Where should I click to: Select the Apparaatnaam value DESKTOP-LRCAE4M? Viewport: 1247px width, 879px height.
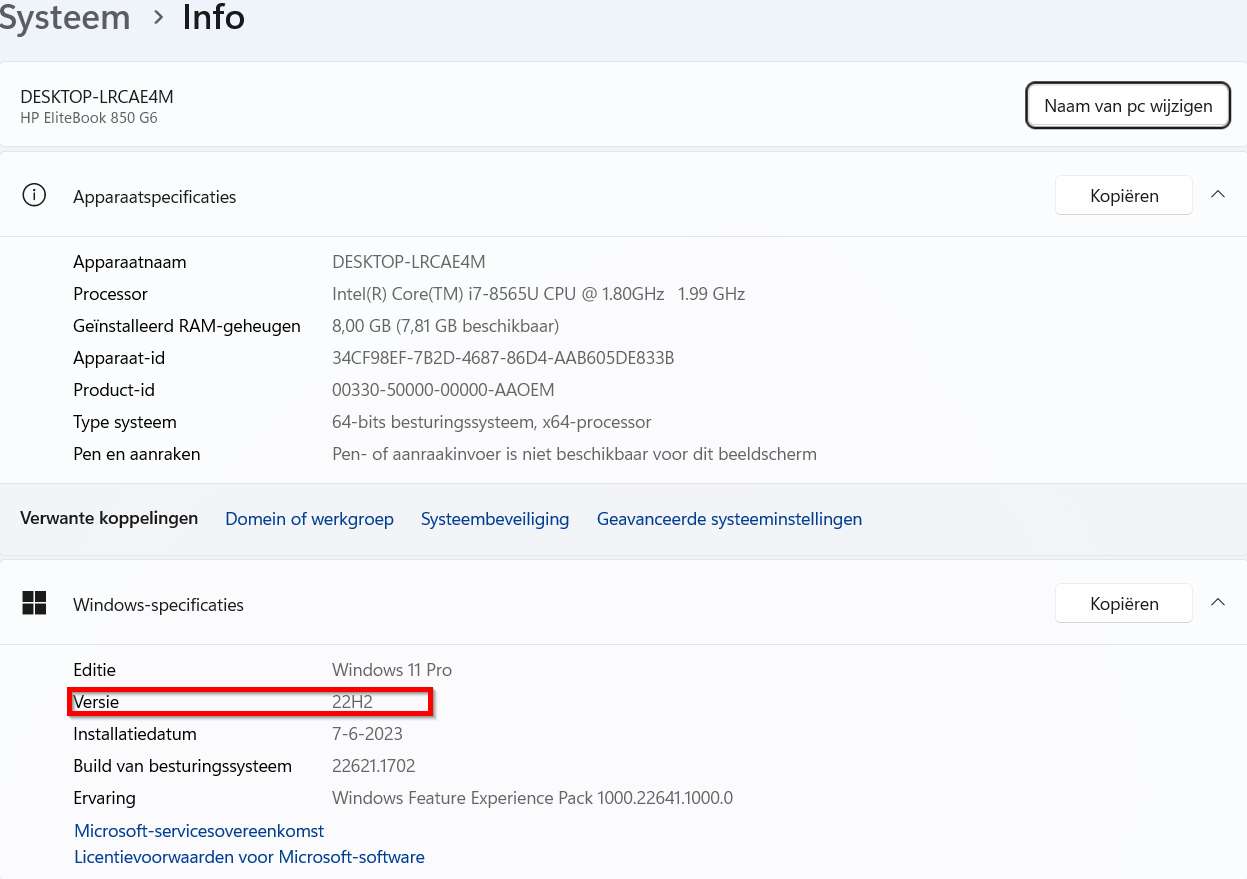click(x=408, y=262)
